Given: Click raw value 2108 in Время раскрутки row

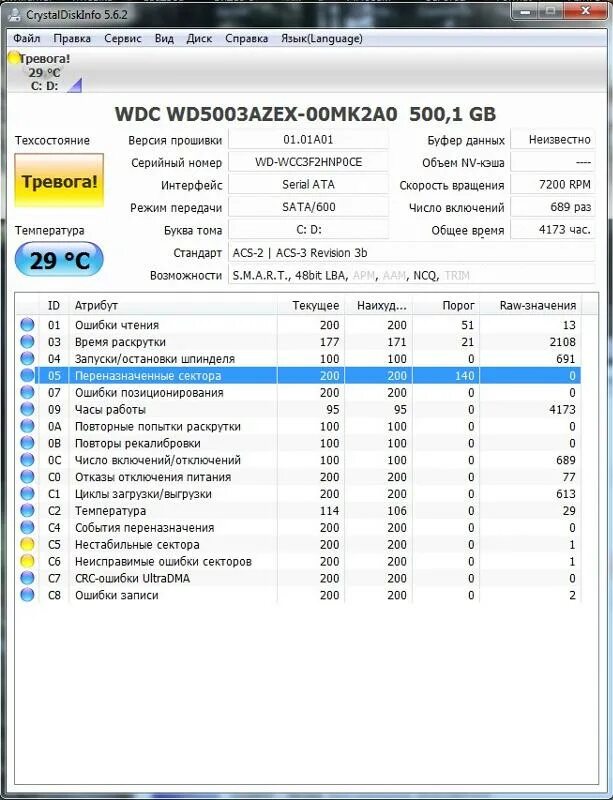Looking at the screenshot, I should point(562,342).
